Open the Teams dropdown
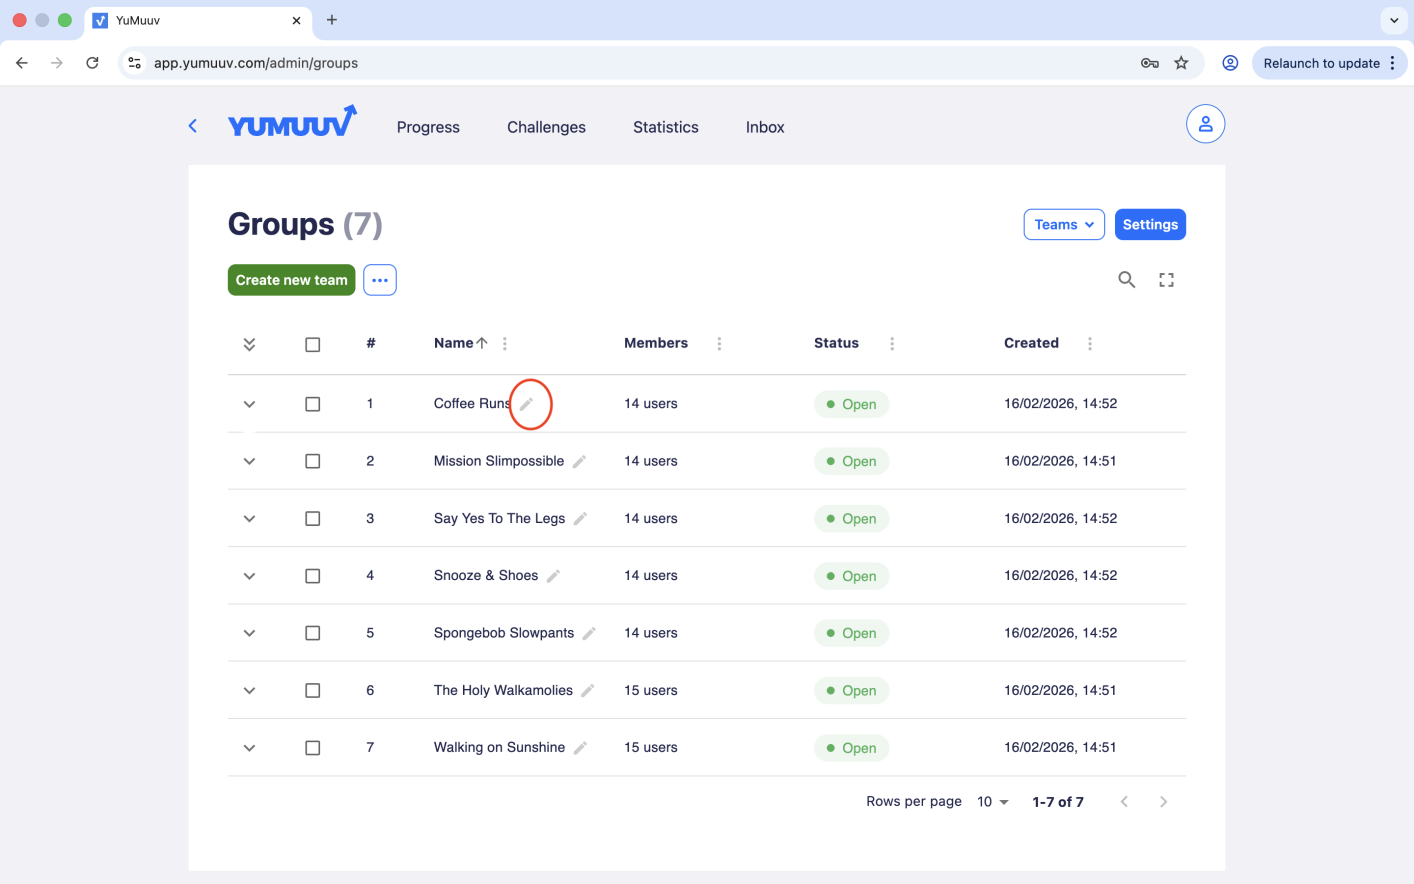Screen dimensions: 1414x884 1063,225
